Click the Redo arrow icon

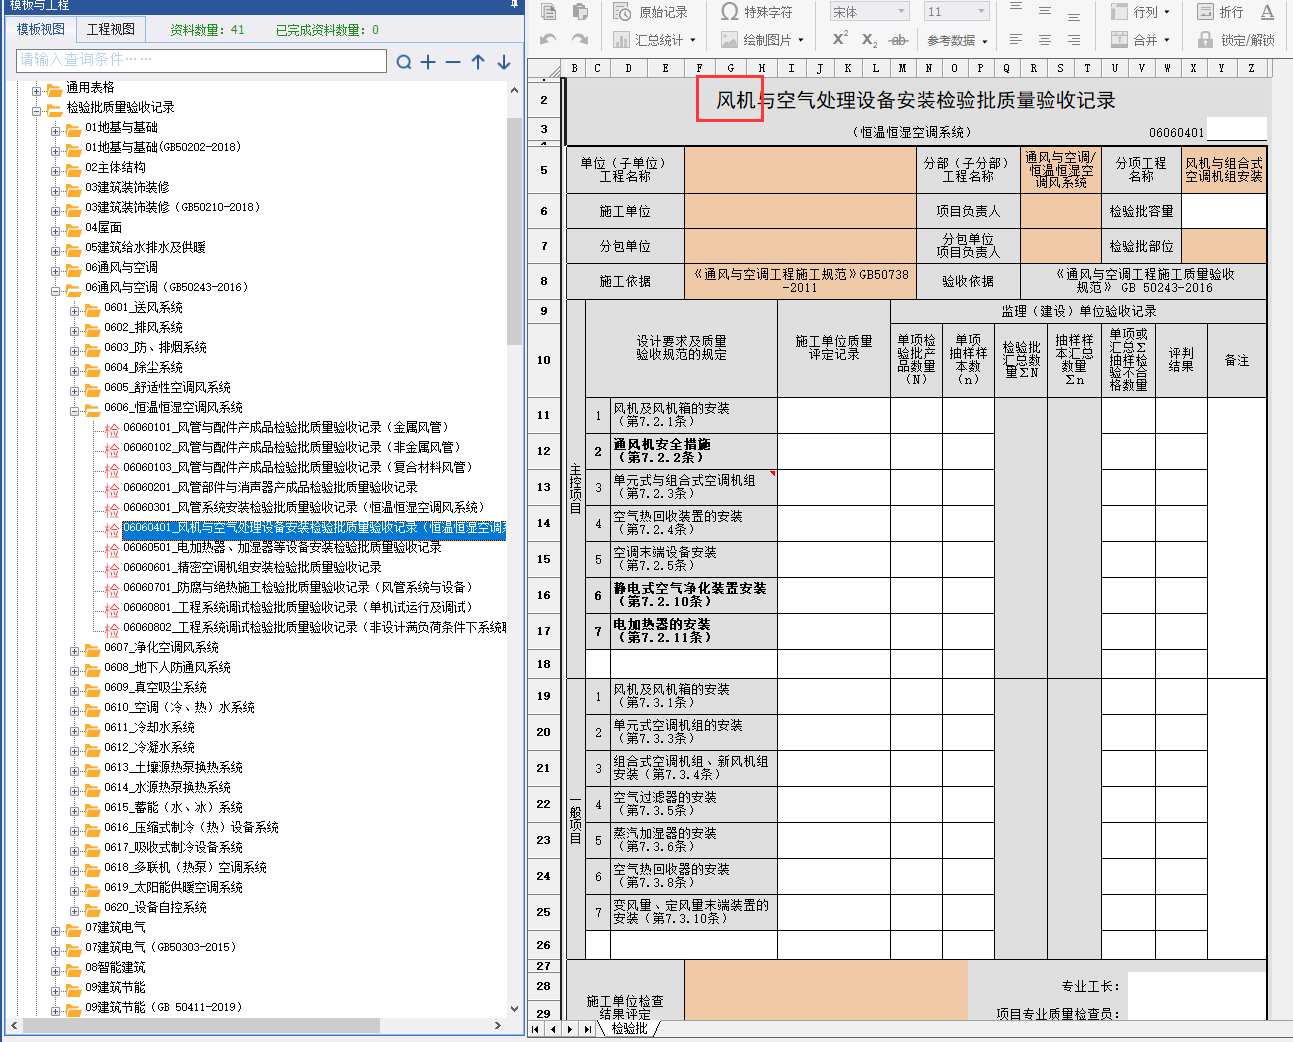click(580, 40)
